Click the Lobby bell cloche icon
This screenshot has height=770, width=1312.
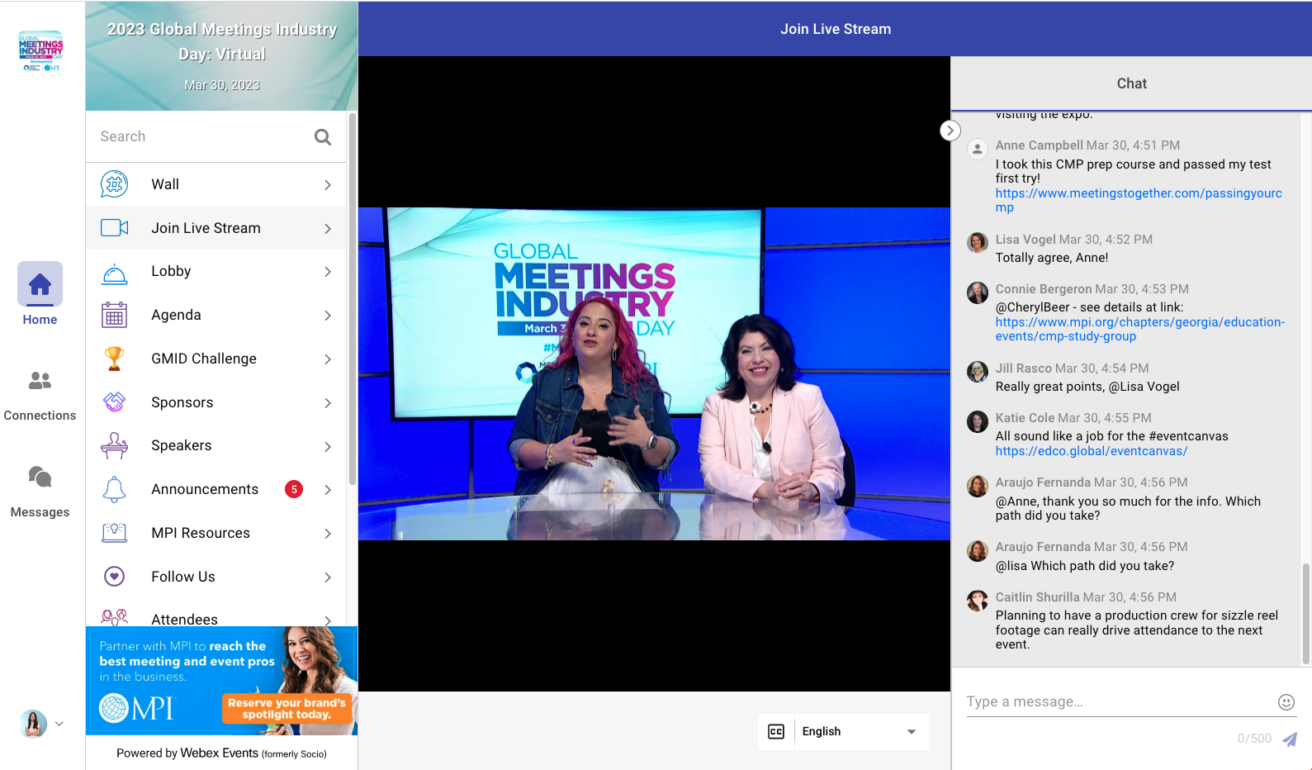tap(114, 272)
